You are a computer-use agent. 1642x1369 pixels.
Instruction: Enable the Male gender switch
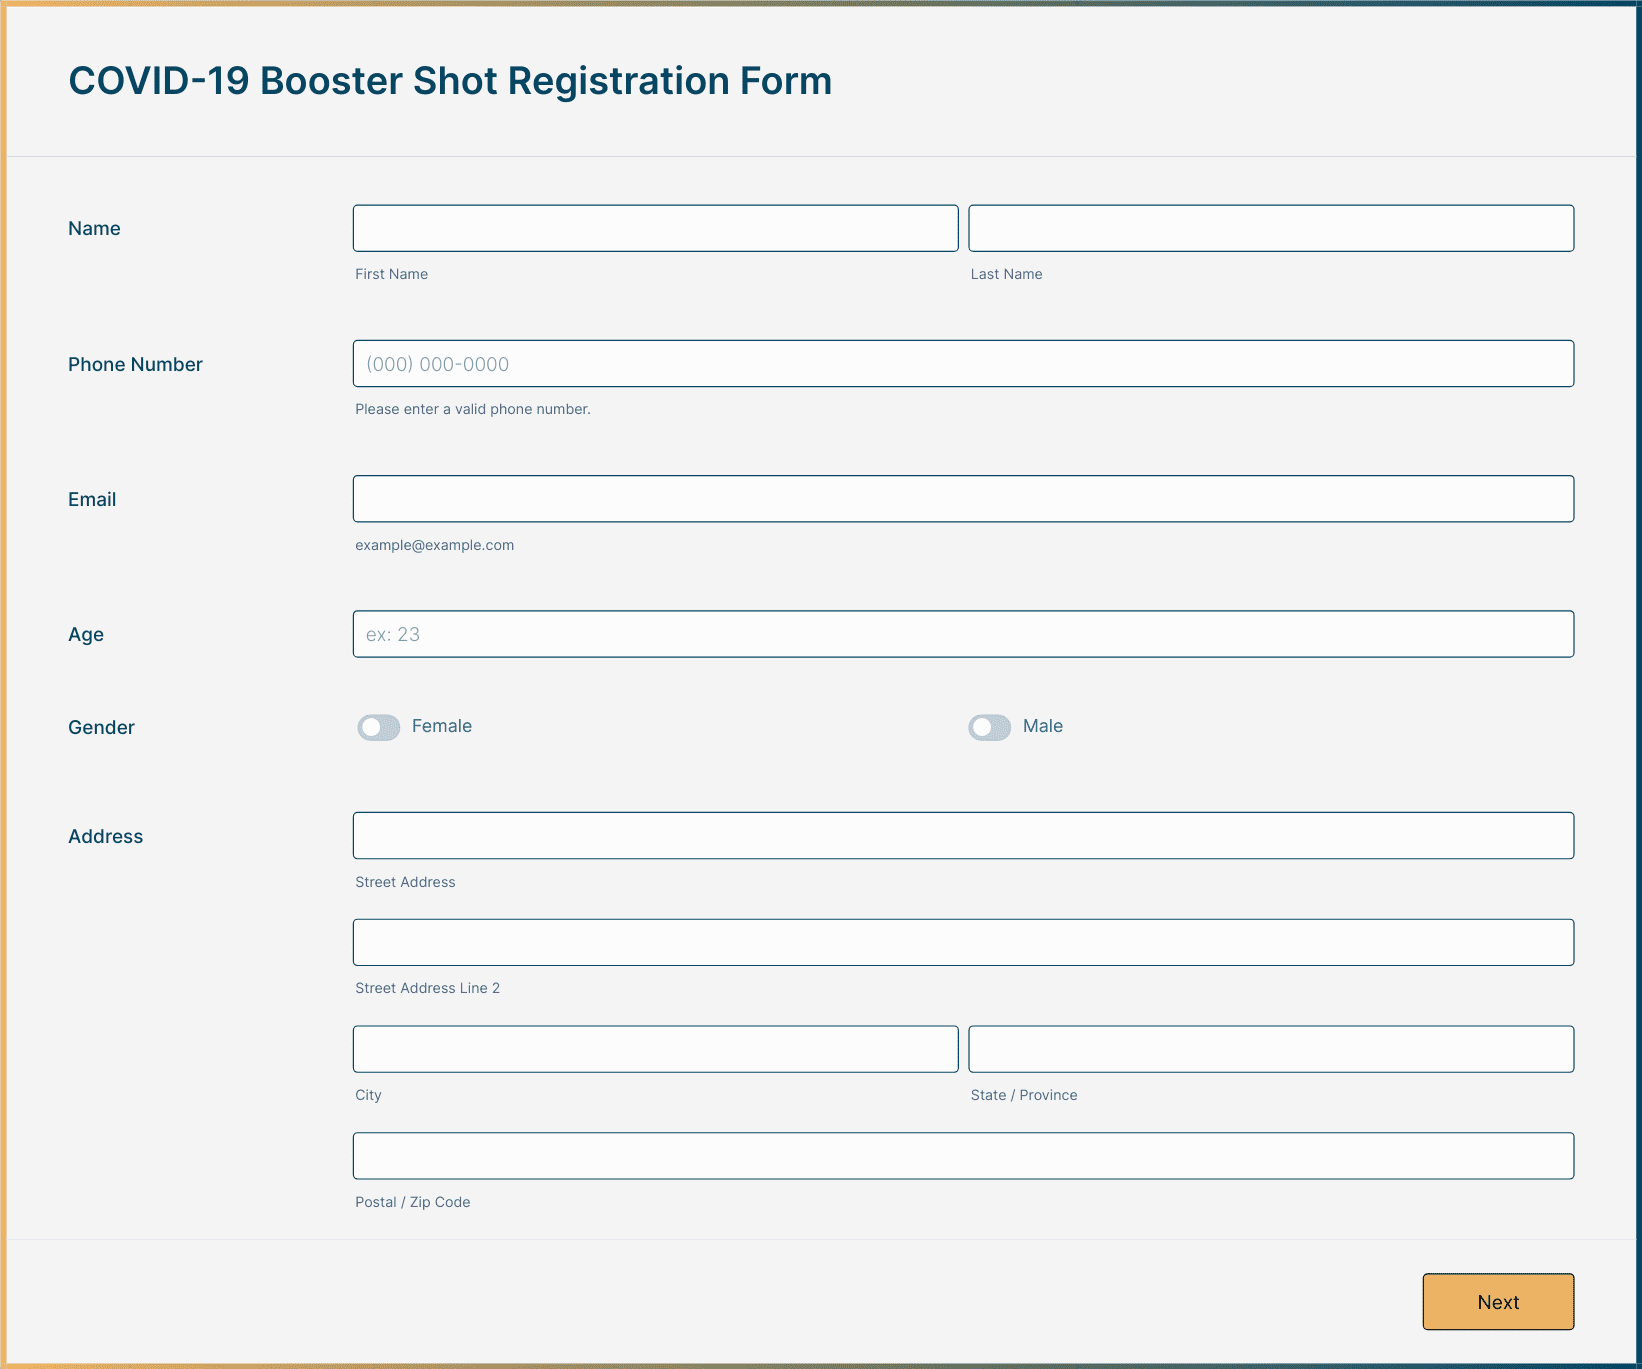click(x=989, y=727)
